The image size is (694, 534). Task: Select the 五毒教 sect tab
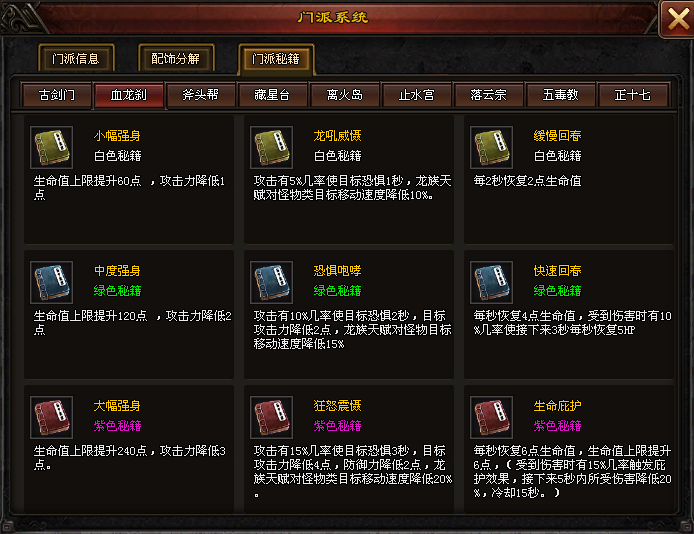tap(560, 95)
